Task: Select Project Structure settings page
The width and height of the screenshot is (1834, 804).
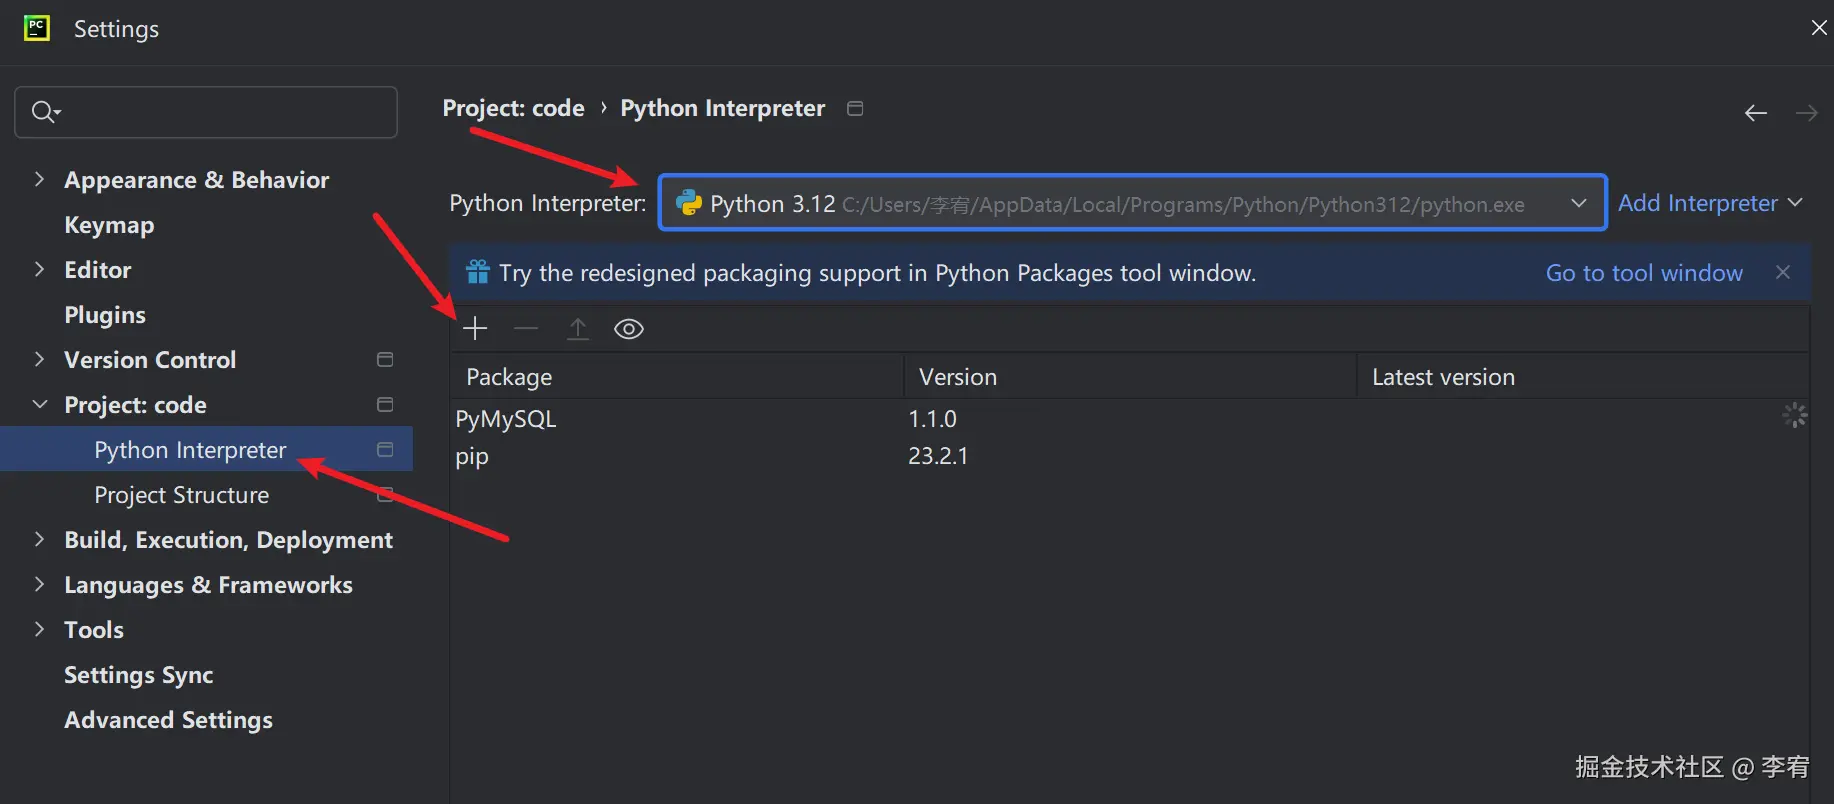Action: click(181, 495)
